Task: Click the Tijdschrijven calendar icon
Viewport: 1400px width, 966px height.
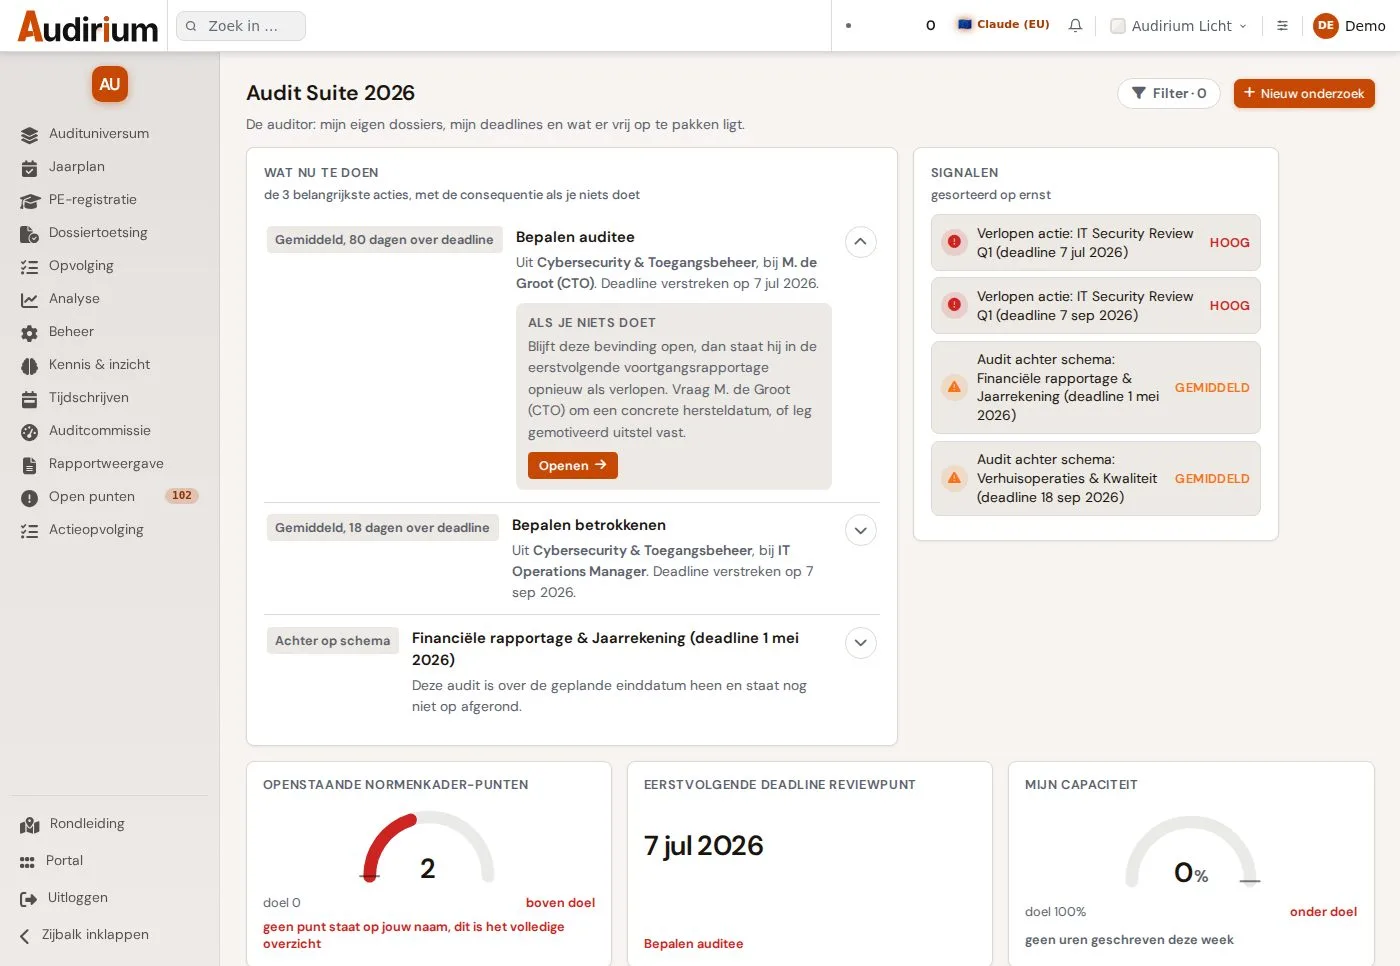Action: (30, 399)
